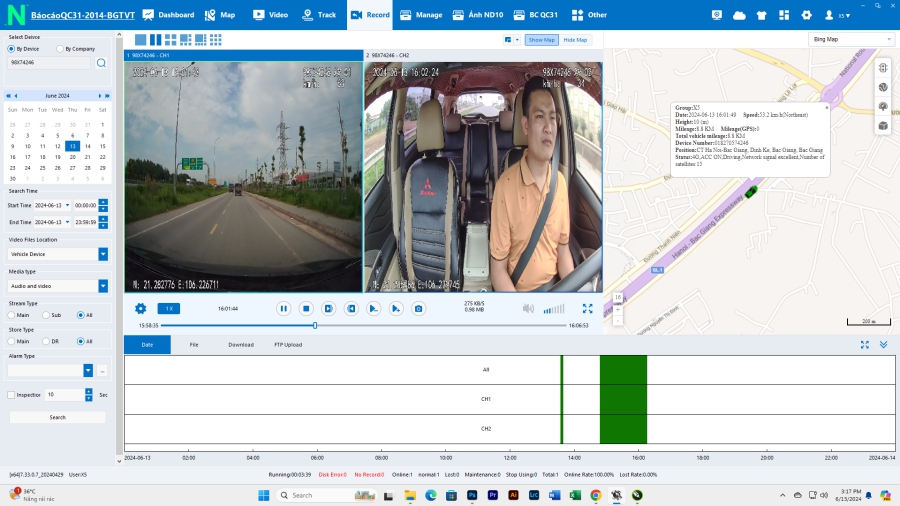Select the By Company radio button
The image size is (900, 506).
click(59, 48)
